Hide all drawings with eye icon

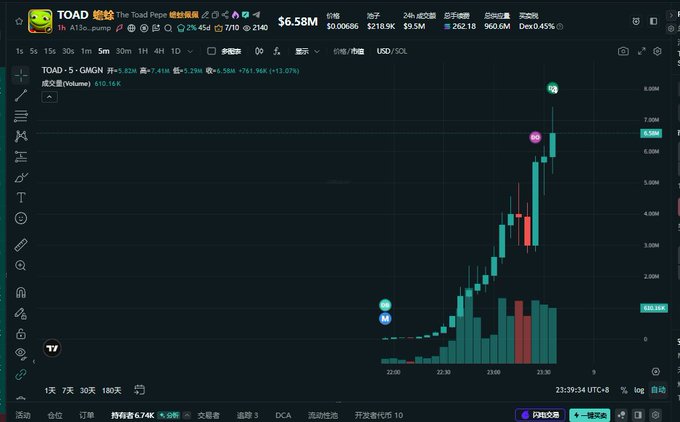(x=21, y=353)
